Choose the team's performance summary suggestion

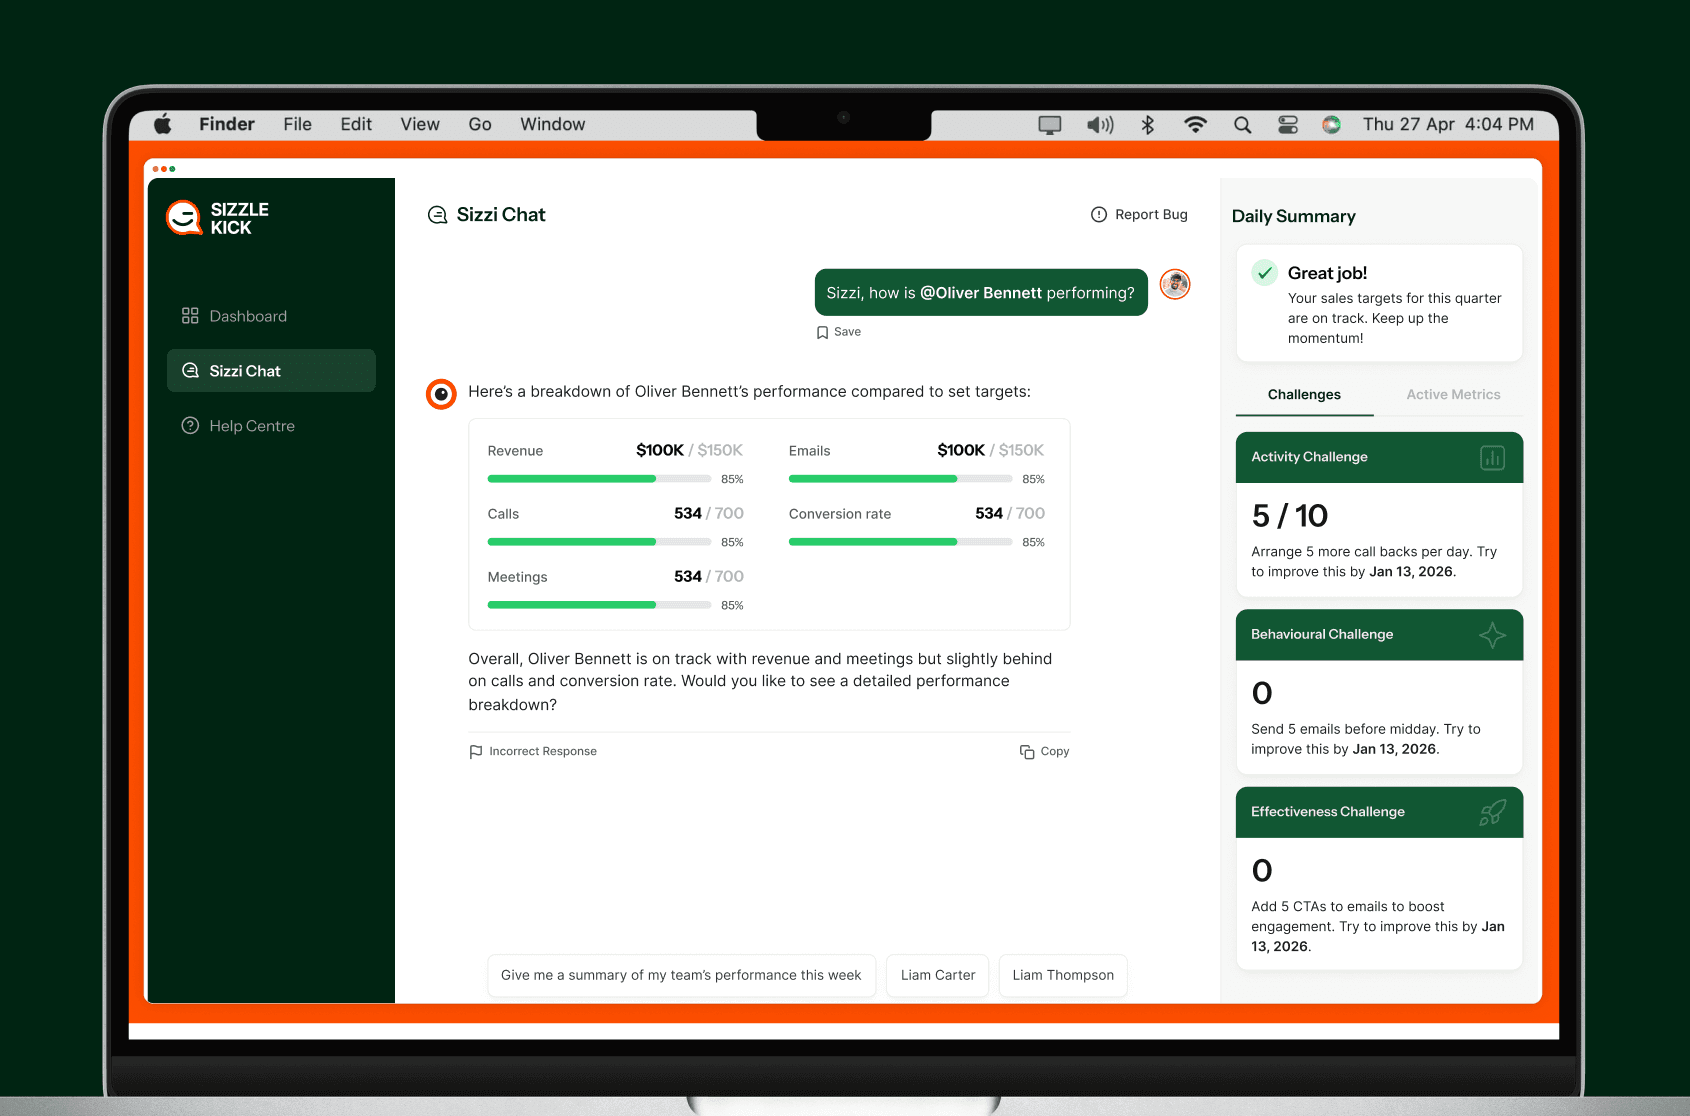(681, 975)
